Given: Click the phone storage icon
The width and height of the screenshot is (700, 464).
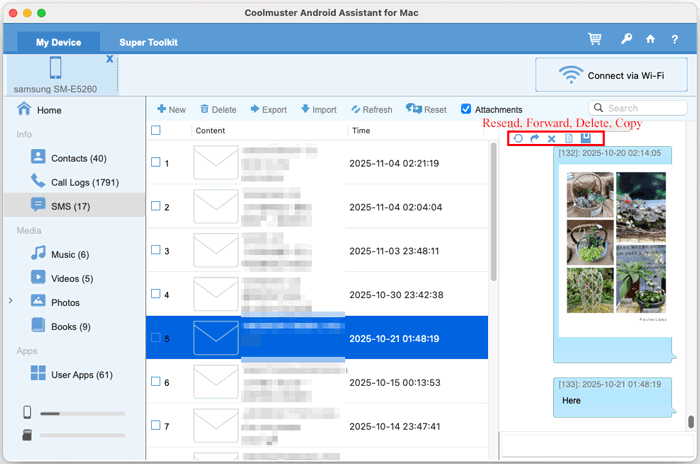Looking at the screenshot, I should pyautogui.click(x=27, y=412).
